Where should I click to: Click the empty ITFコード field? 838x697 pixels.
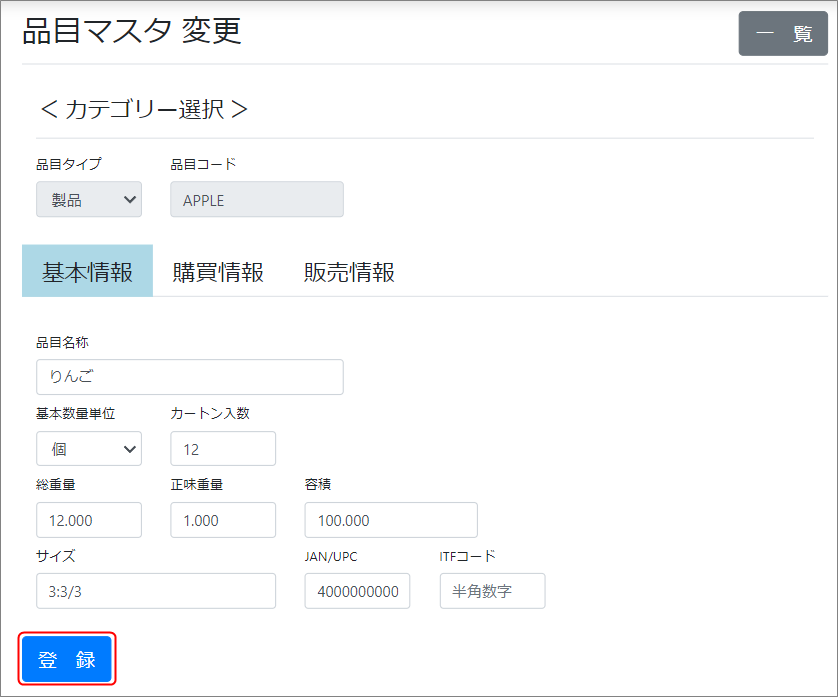492,591
